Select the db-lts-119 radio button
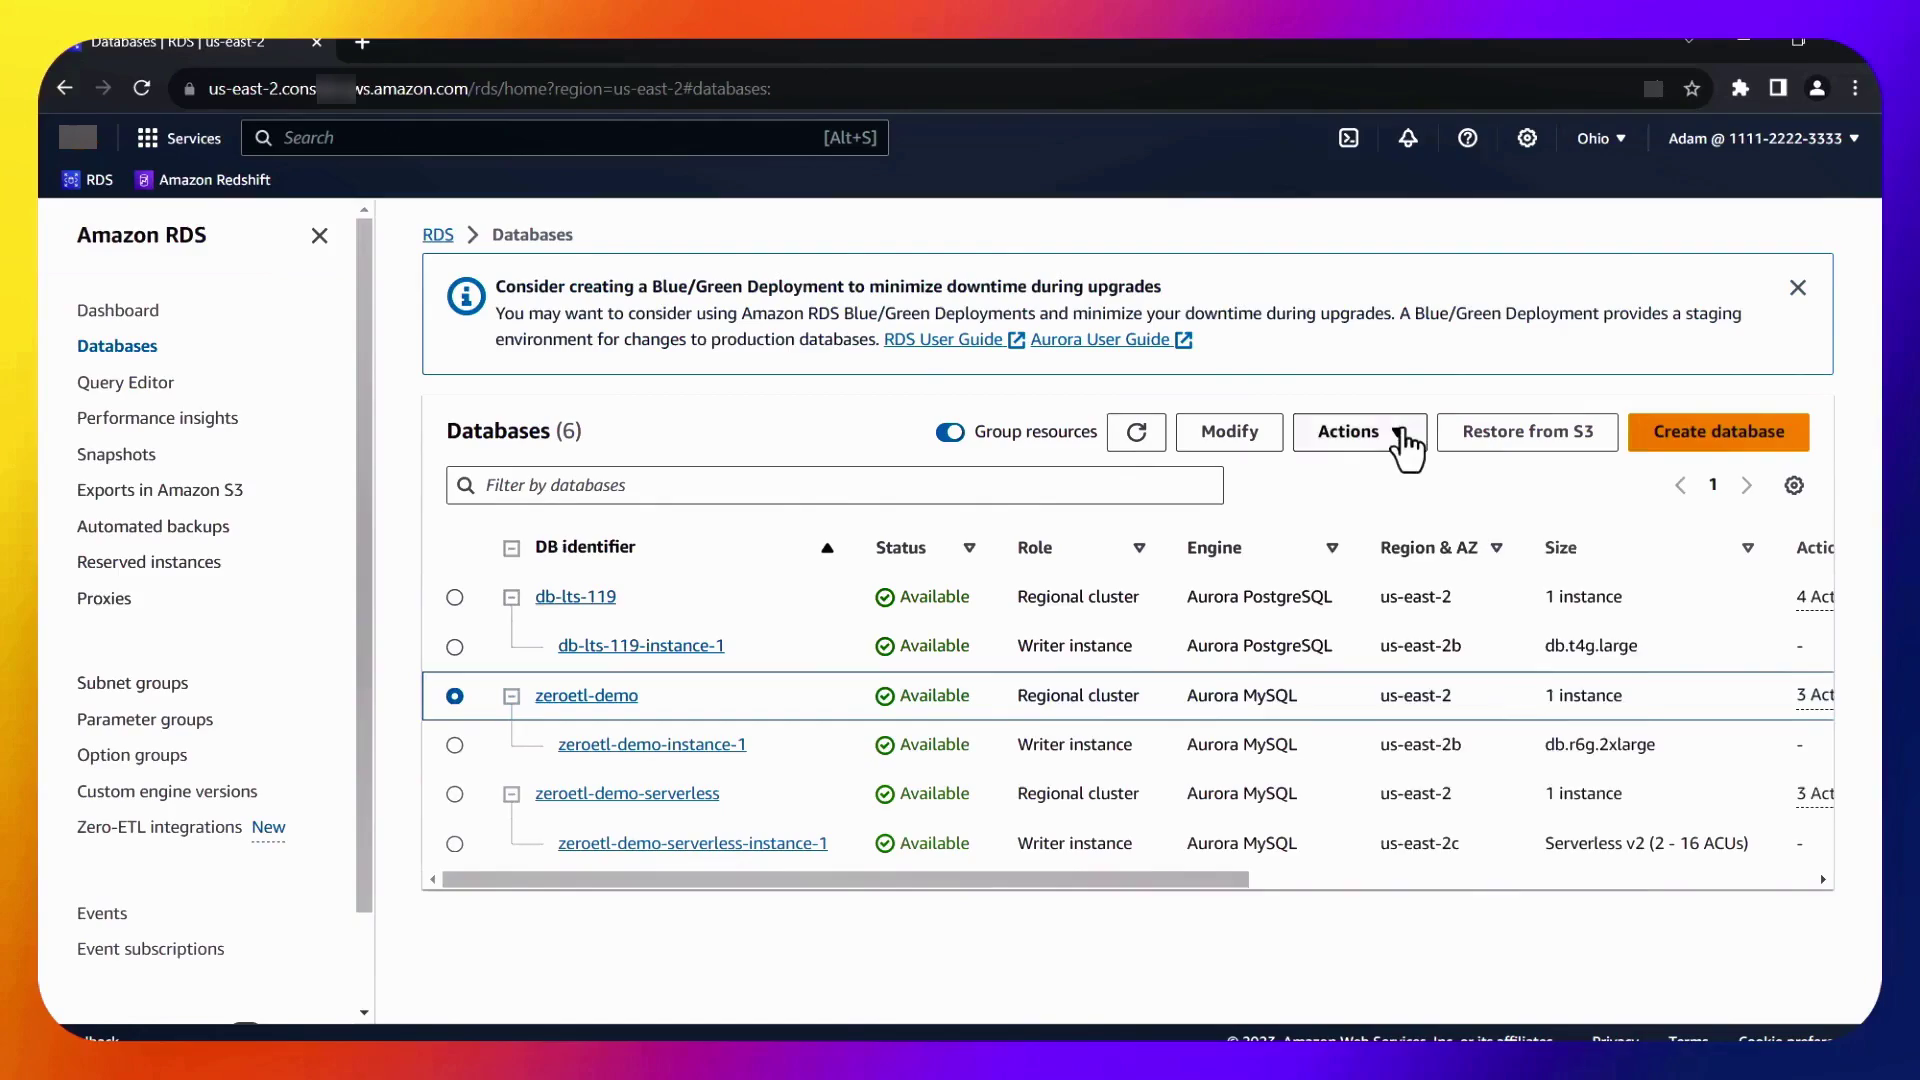 point(455,597)
